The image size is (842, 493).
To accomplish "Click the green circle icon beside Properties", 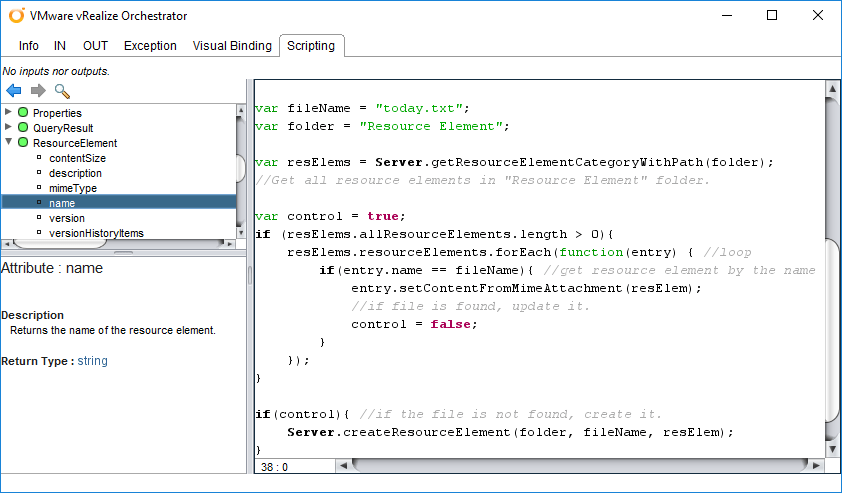I will 23,112.
